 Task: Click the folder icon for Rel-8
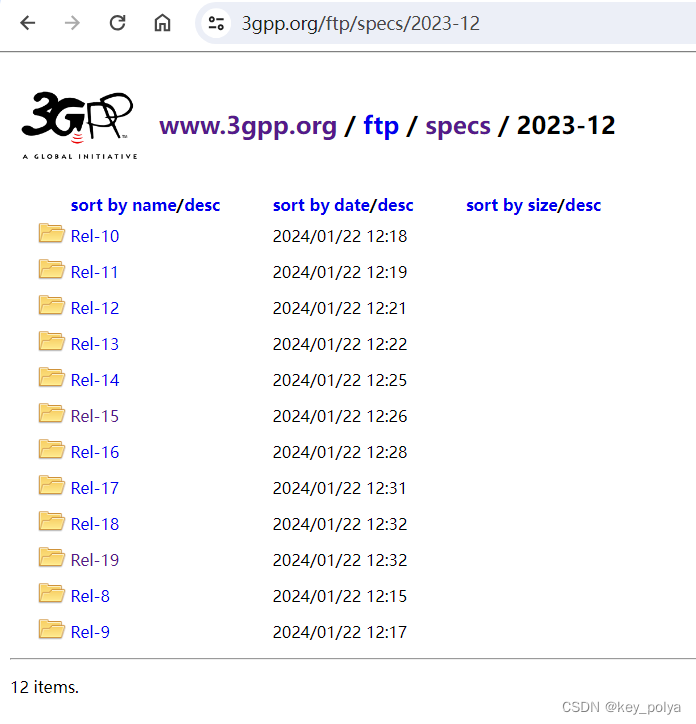(x=51, y=593)
